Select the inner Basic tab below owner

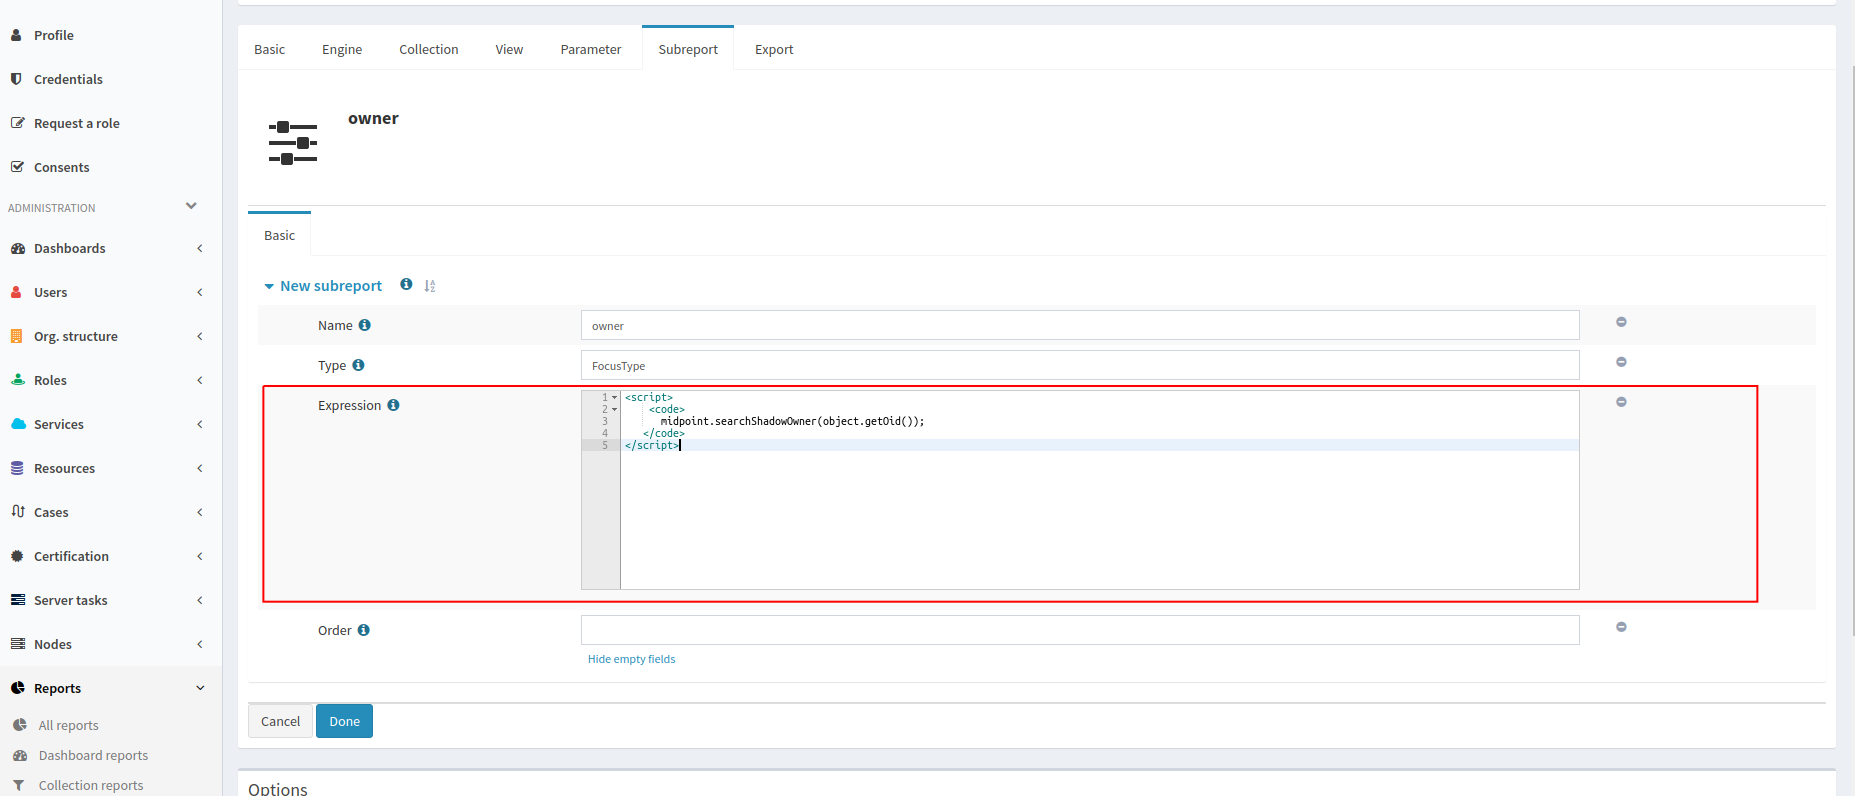279,235
